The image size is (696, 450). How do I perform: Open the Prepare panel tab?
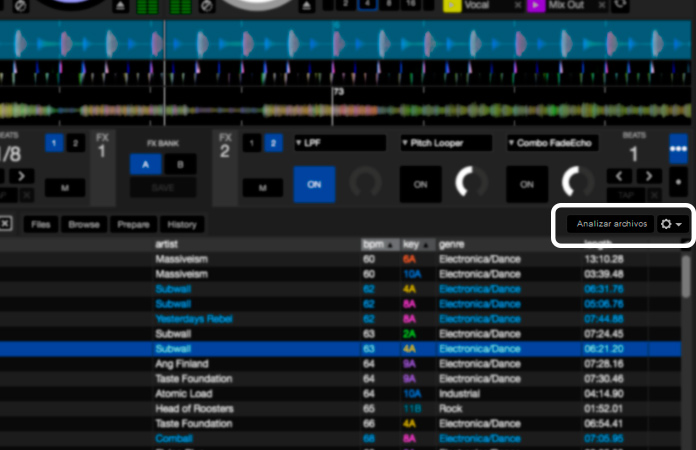coord(133,225)
